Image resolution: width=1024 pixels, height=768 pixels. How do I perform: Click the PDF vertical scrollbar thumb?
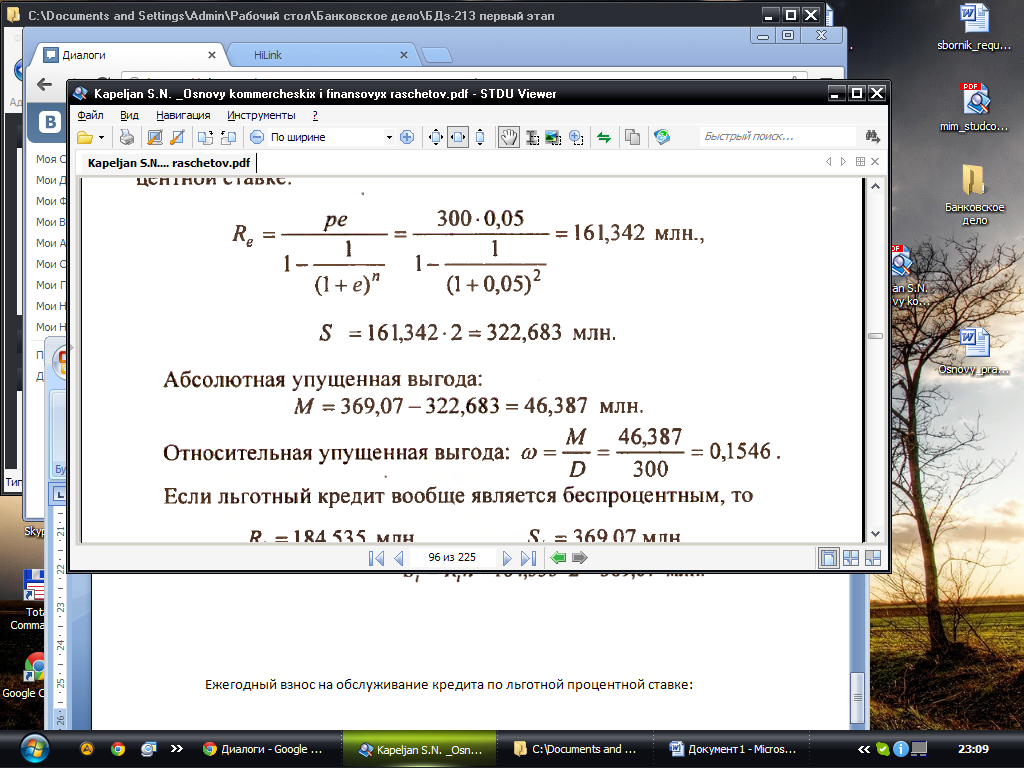875,336
